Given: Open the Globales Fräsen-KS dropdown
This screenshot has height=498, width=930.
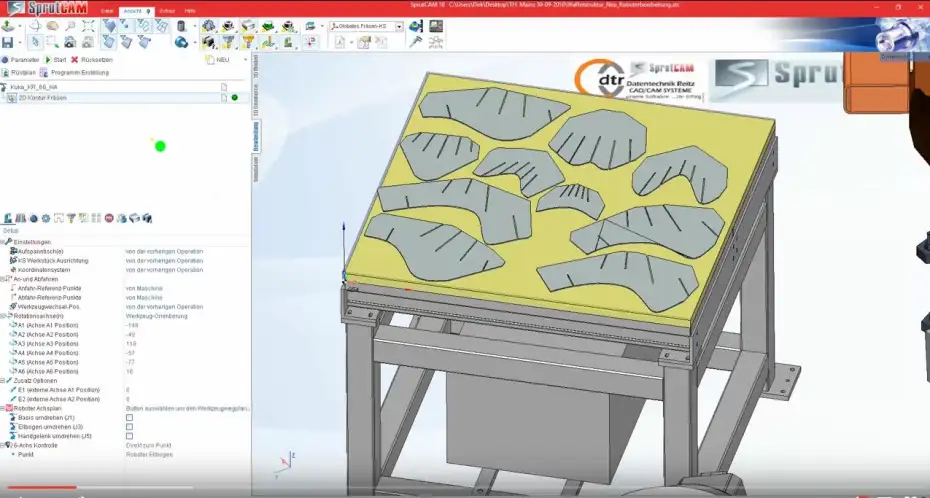Looking at the screenshot, I should coord(399,27).
